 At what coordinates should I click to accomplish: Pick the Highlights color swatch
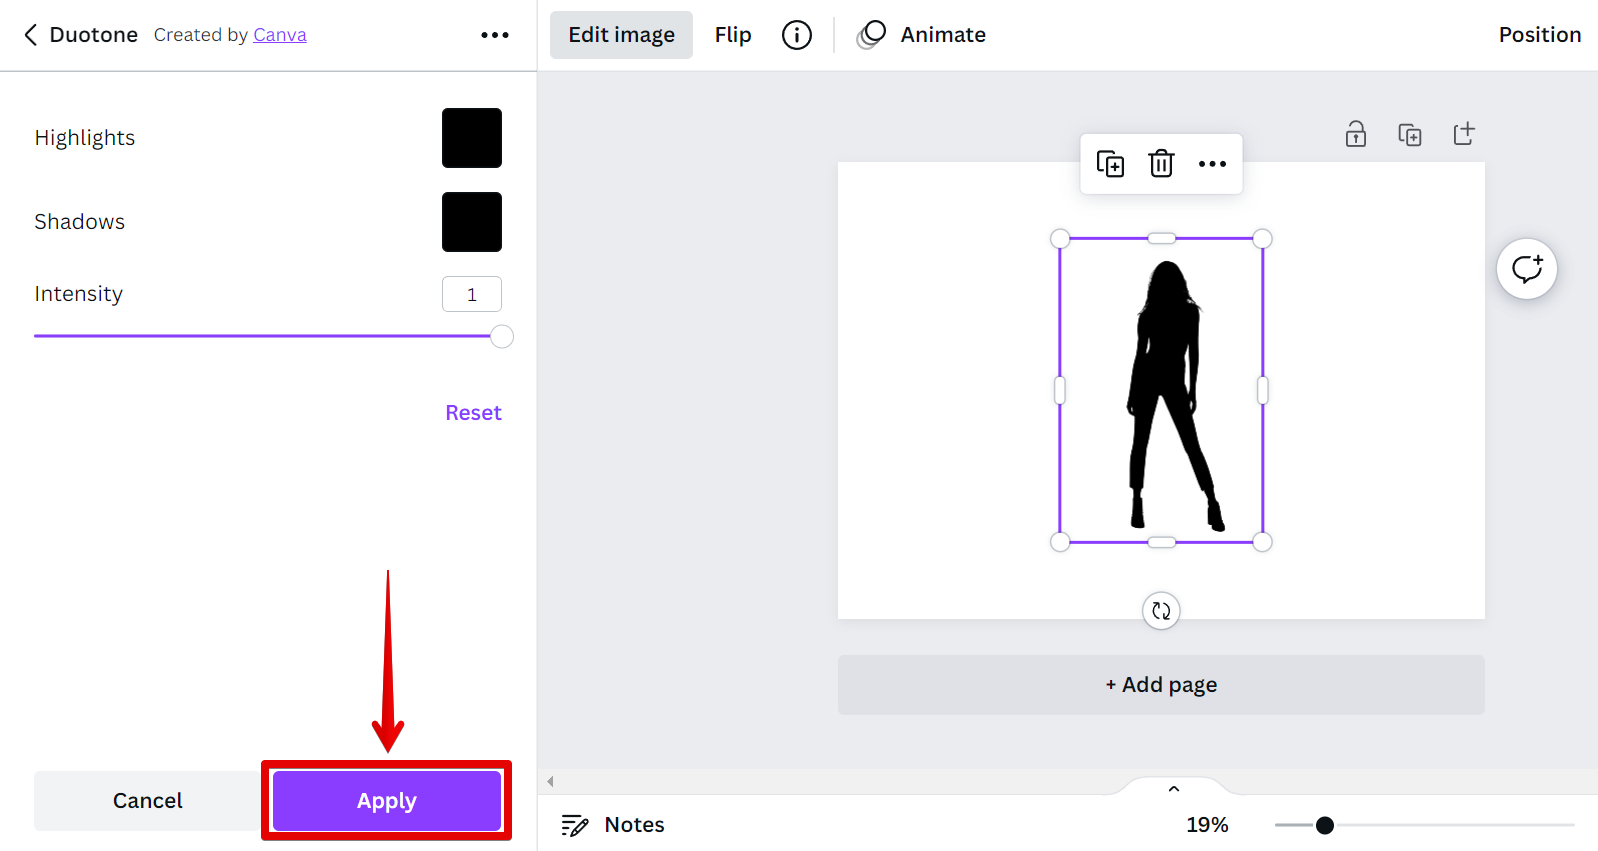click(x=472, y=138)
